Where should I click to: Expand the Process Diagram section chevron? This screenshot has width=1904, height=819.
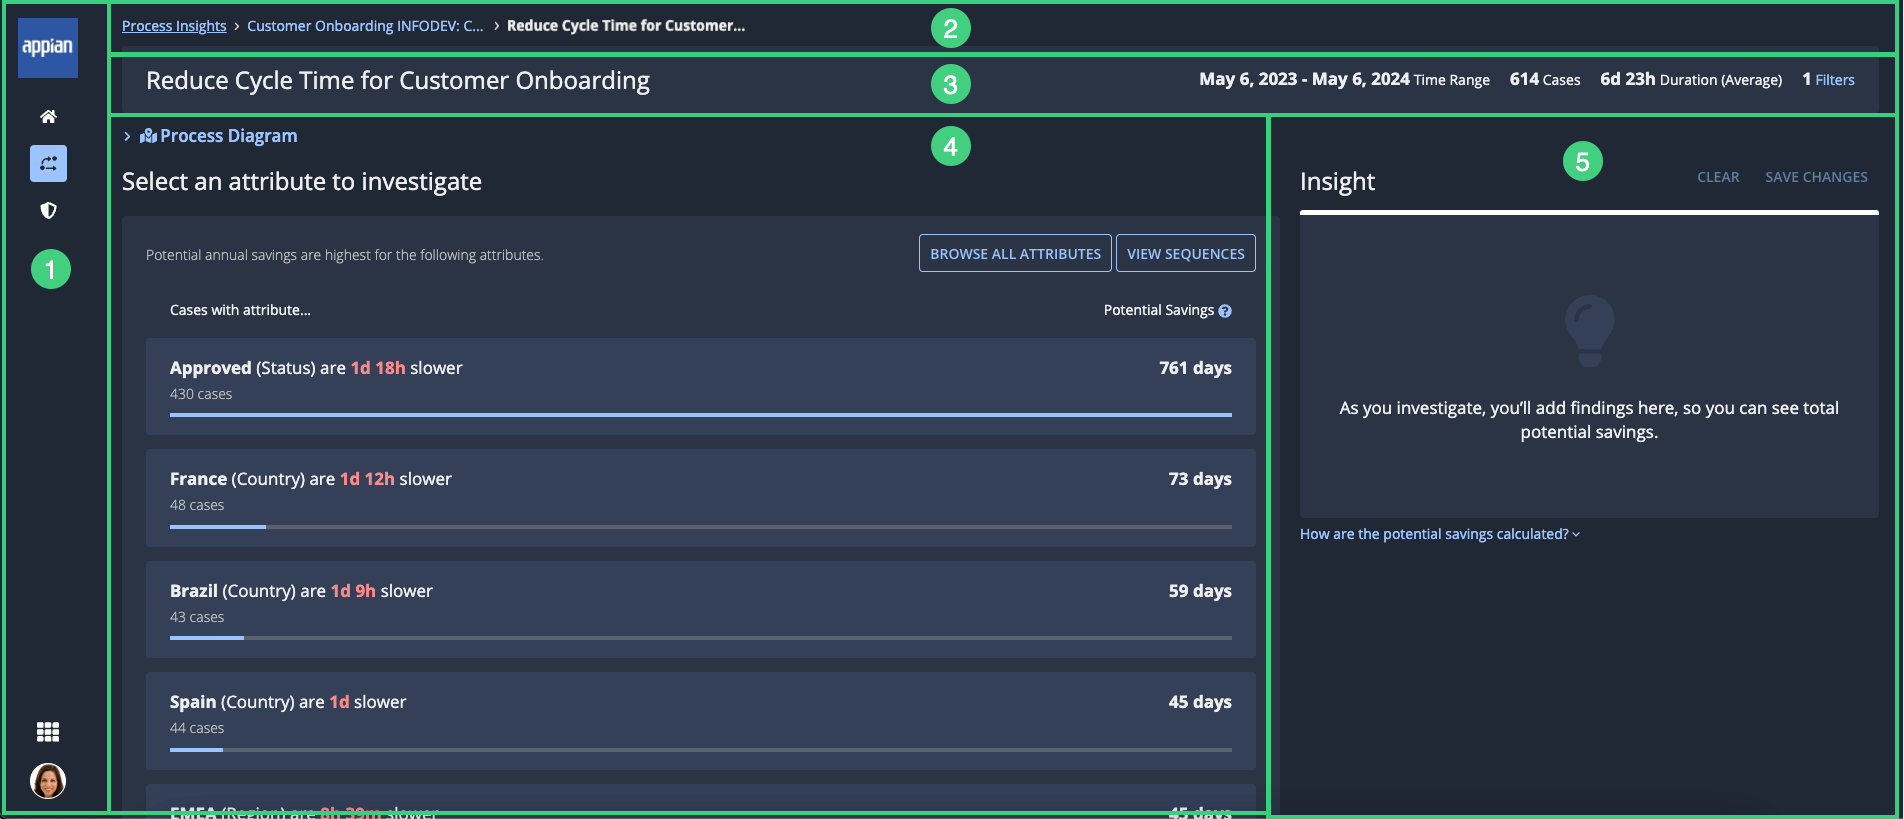click(127, 136)
